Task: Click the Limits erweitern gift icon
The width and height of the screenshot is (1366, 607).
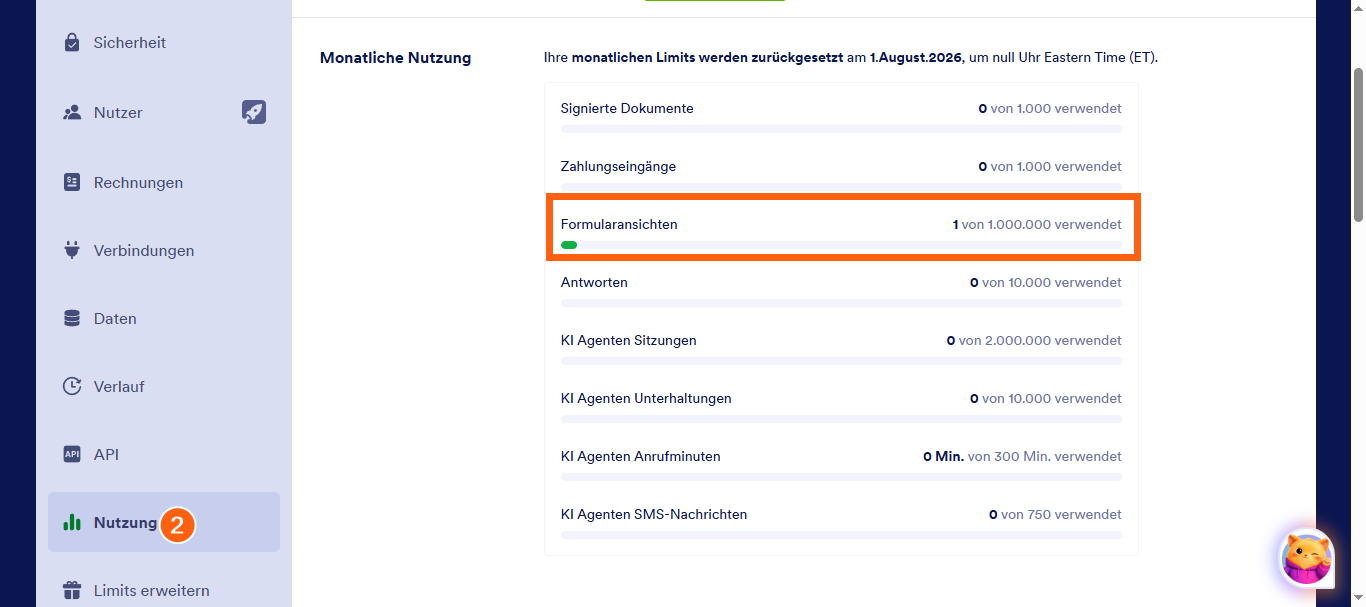Action: [x=72, y=591]
